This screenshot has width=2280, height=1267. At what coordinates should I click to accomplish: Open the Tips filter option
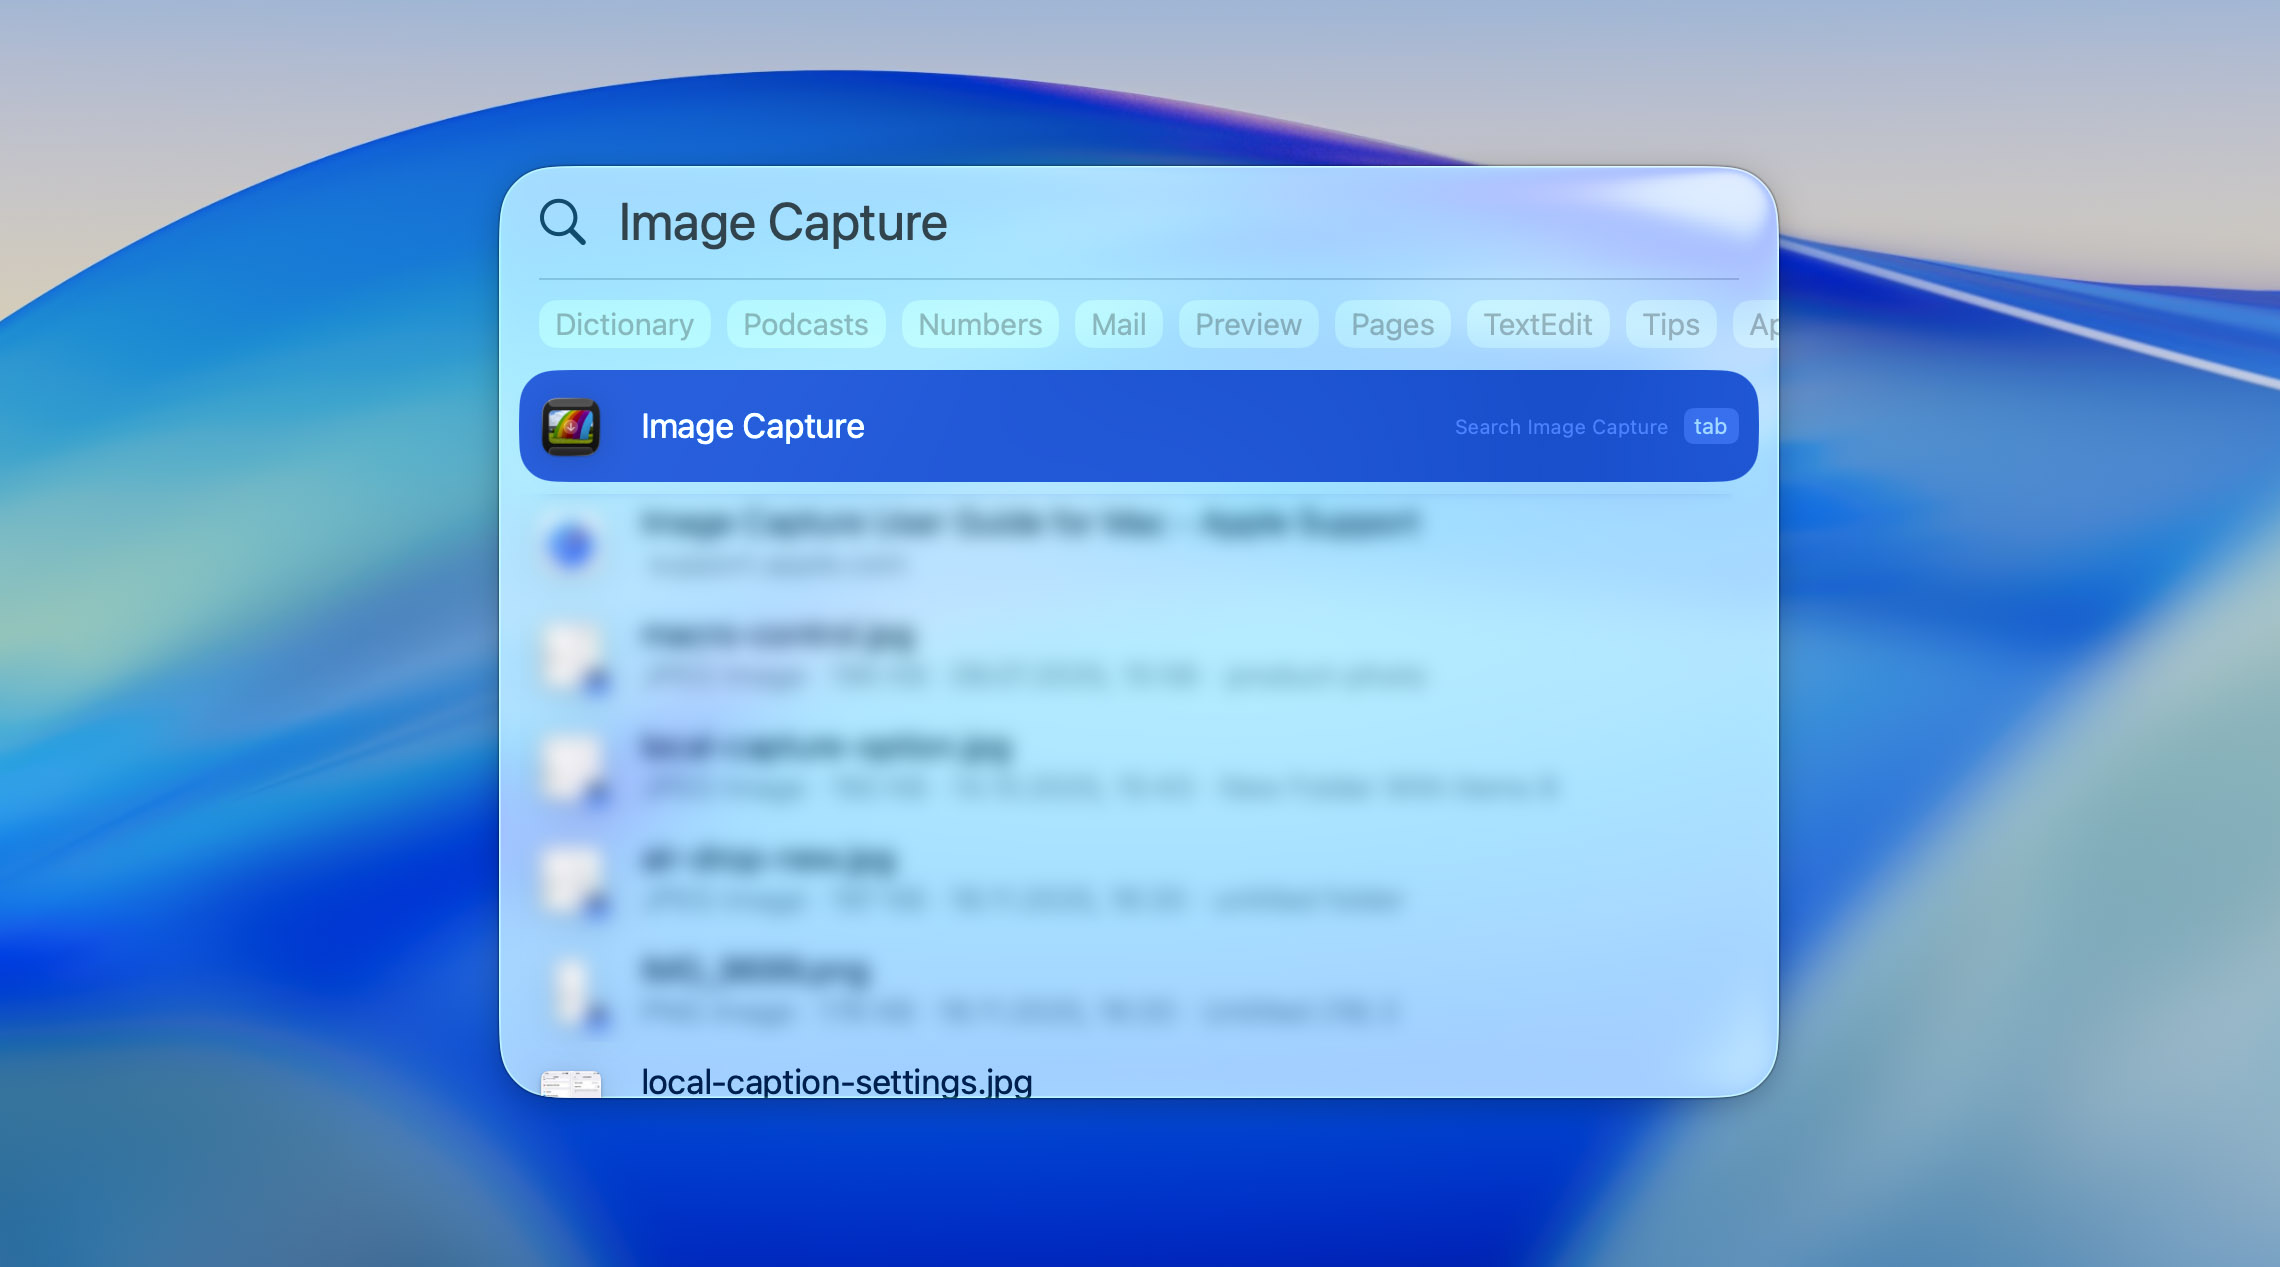[x=1670, y=324]
